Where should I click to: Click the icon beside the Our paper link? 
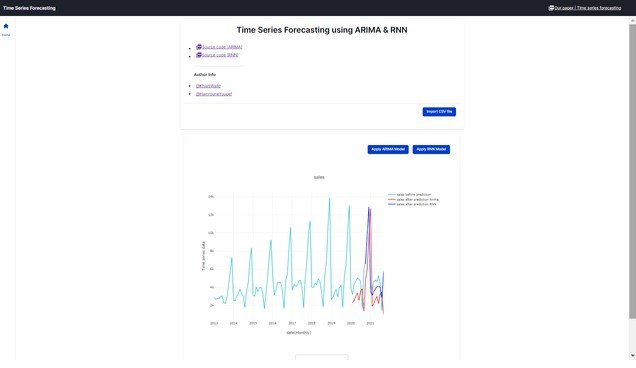551,8
